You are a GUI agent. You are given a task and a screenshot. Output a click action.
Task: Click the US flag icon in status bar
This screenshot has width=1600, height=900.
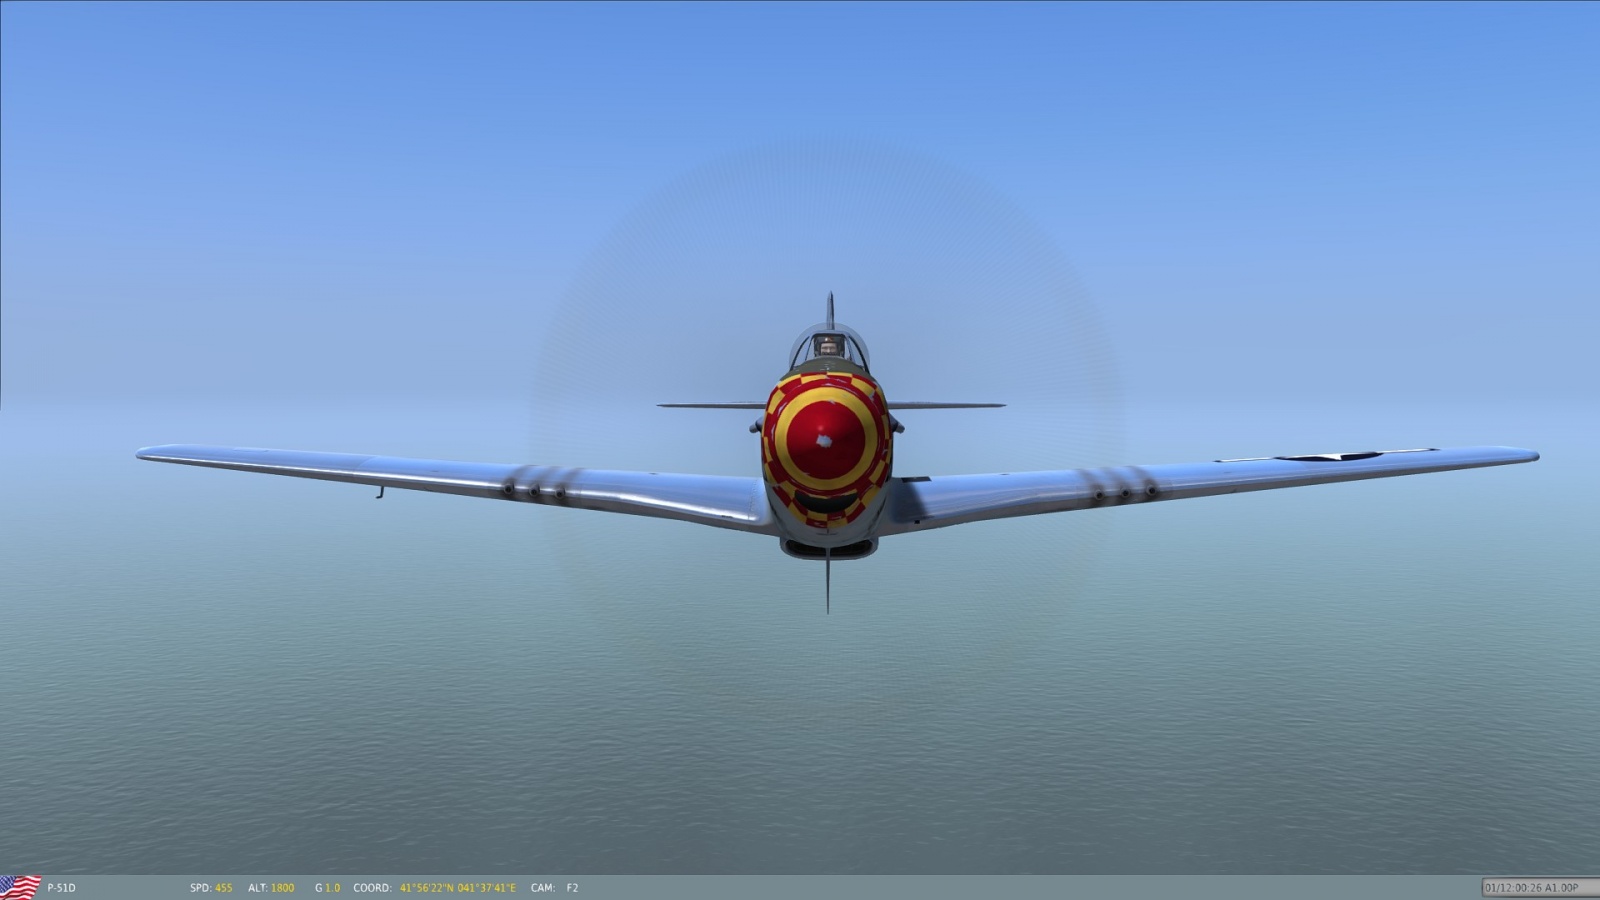click(20, 887)
